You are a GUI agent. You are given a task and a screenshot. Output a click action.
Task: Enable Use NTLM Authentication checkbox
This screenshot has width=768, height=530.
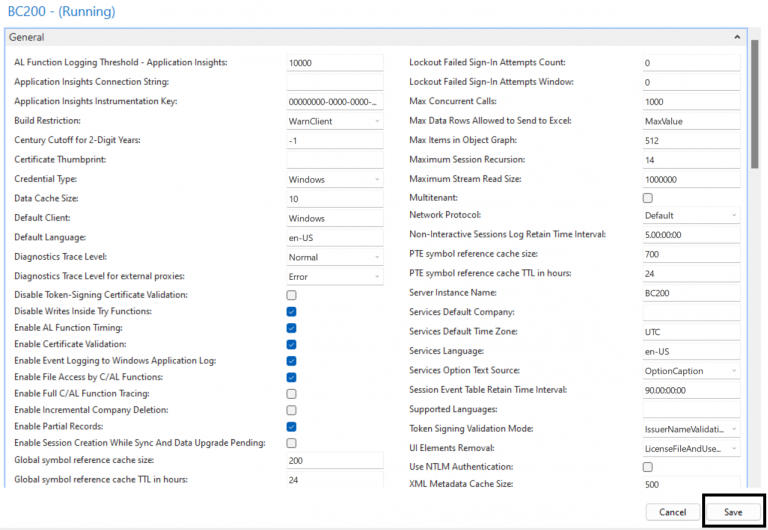coord(647,467)
